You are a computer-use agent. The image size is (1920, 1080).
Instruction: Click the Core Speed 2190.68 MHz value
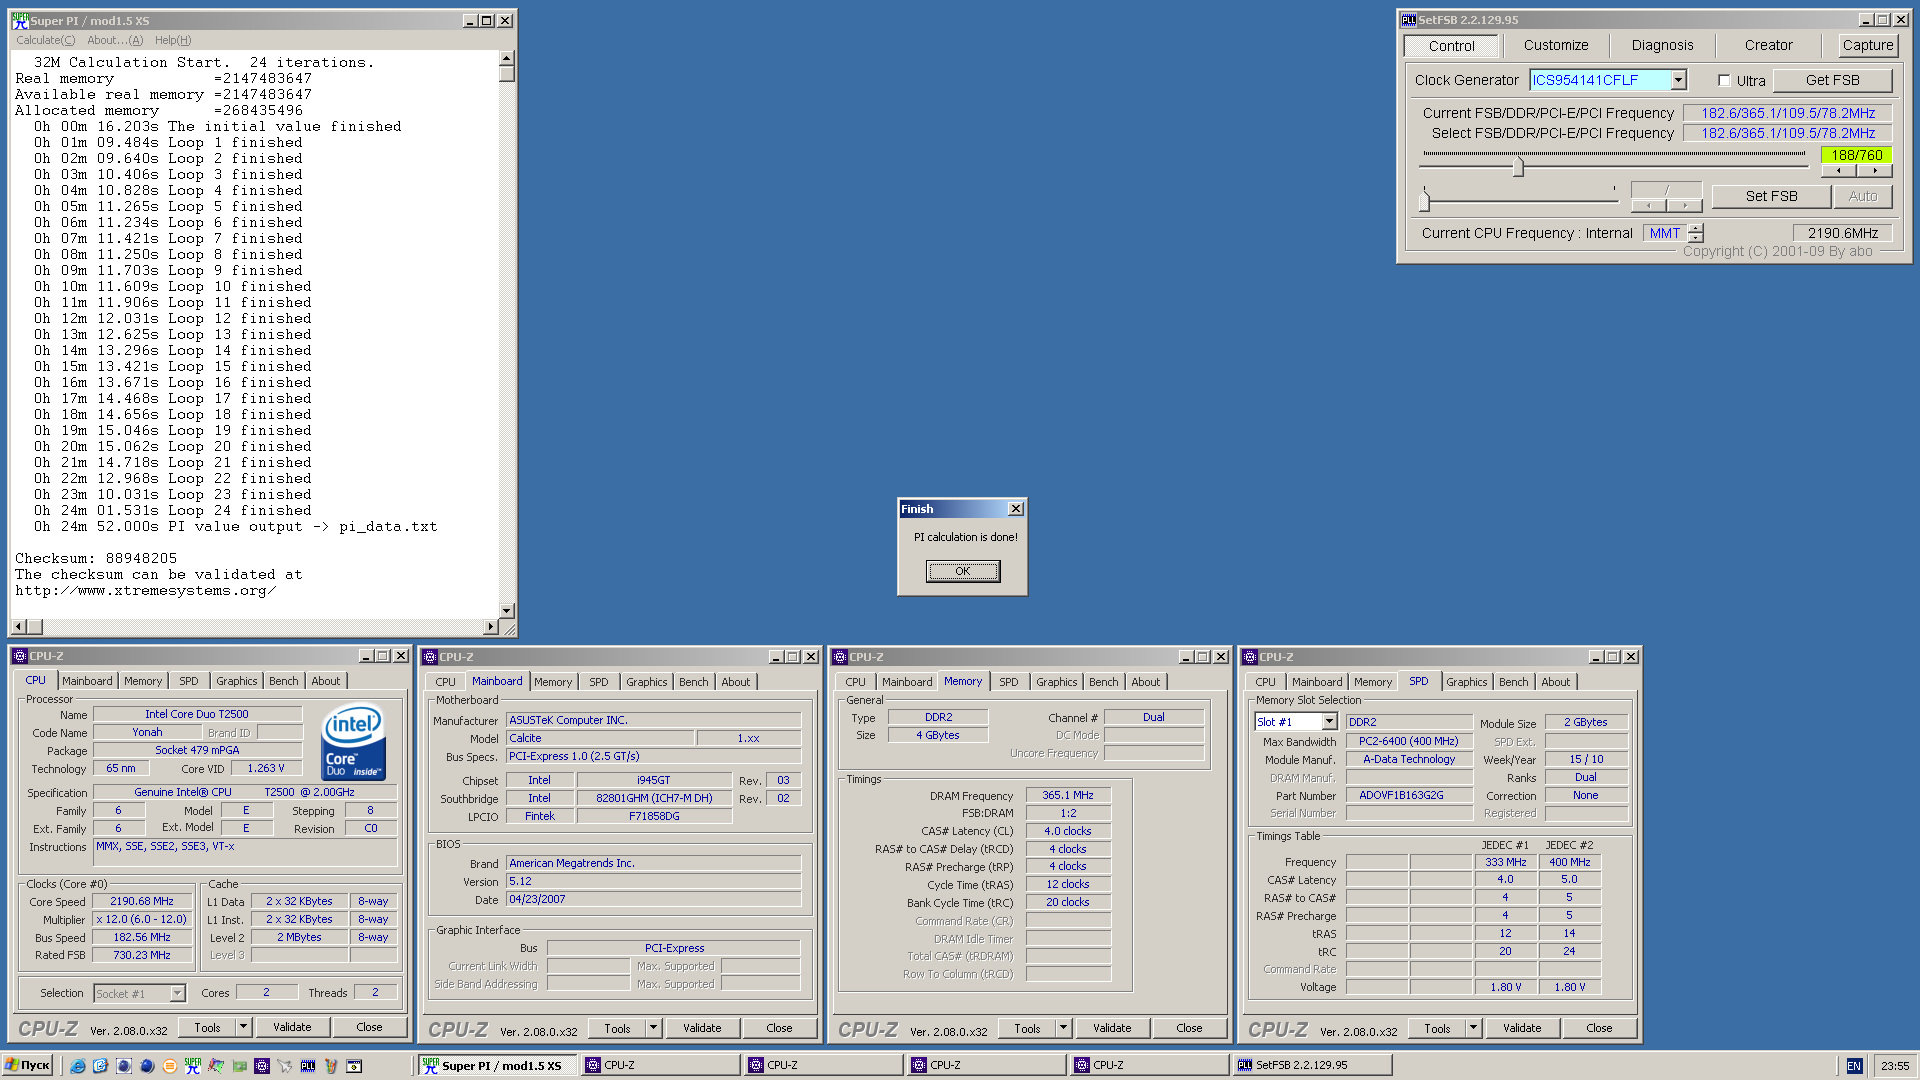[143, 901]
